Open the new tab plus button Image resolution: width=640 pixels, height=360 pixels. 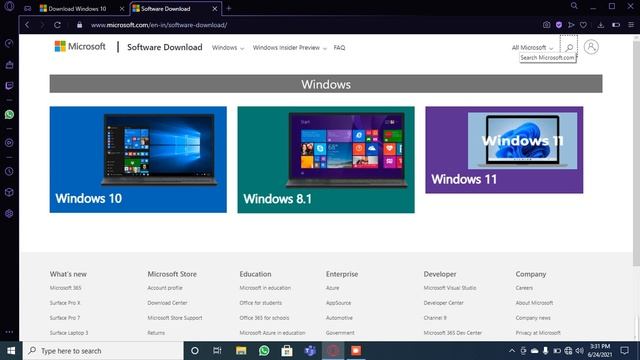pos(229,8)
